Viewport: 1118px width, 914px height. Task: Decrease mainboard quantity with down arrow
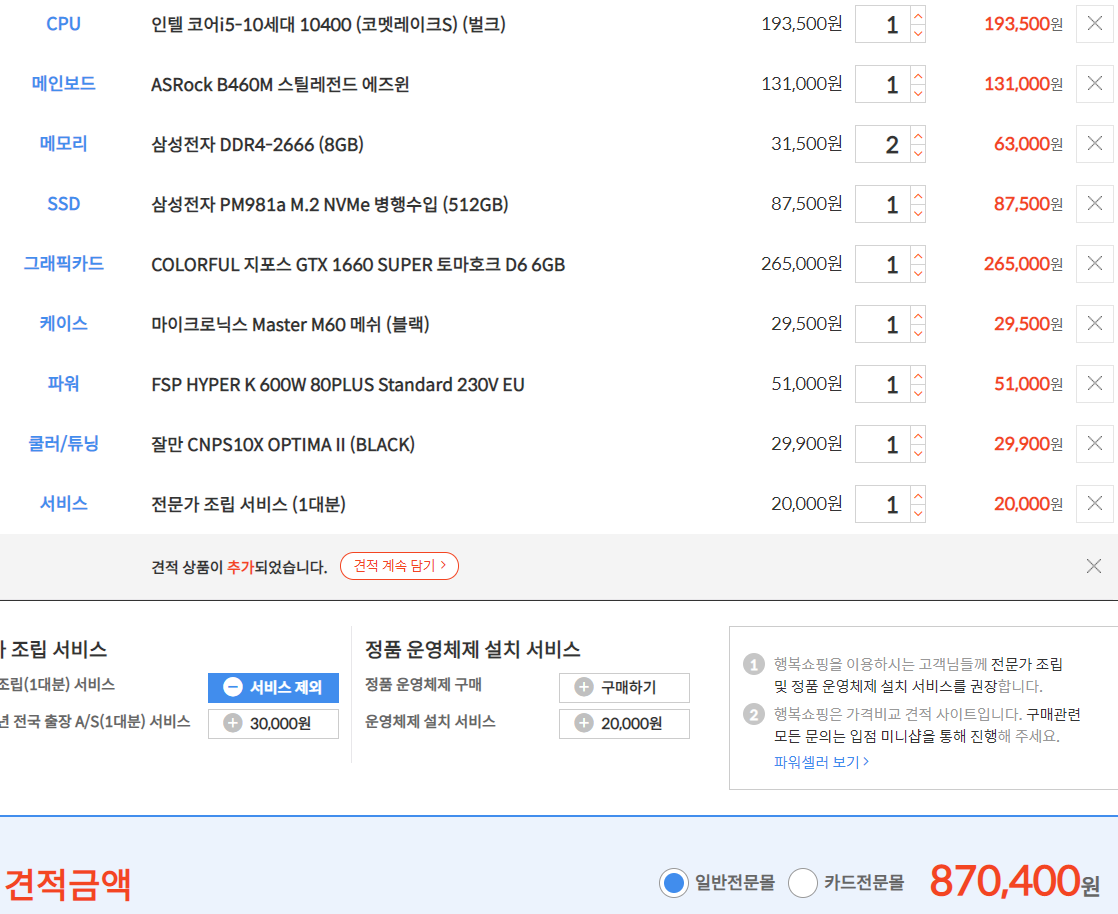(x=918, y=93)
